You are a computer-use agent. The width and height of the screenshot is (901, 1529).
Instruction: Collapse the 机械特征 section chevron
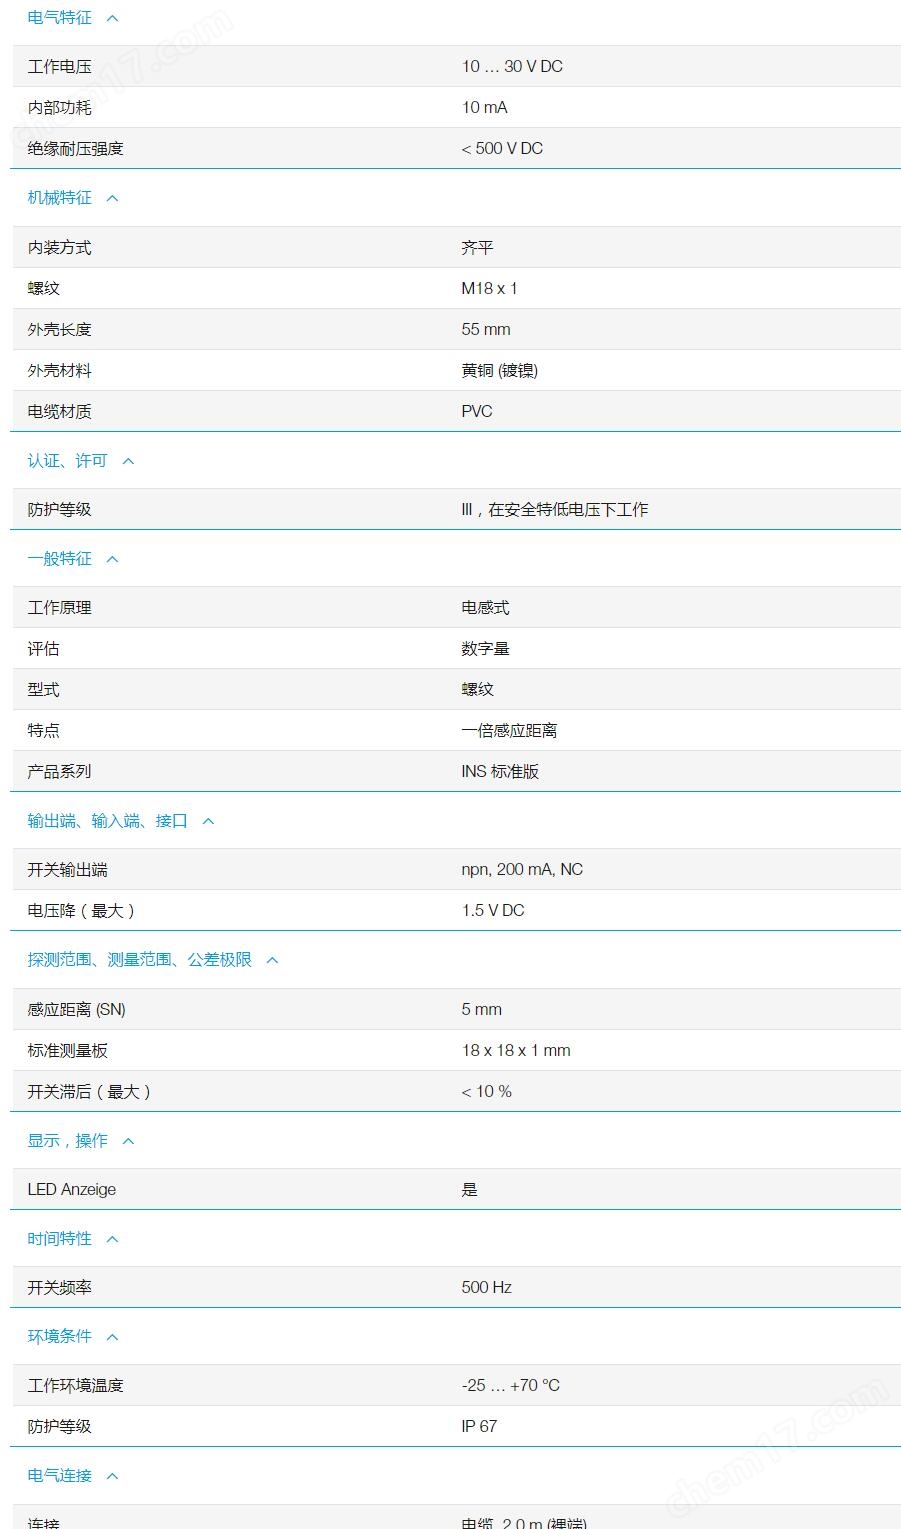pos(112,198)
